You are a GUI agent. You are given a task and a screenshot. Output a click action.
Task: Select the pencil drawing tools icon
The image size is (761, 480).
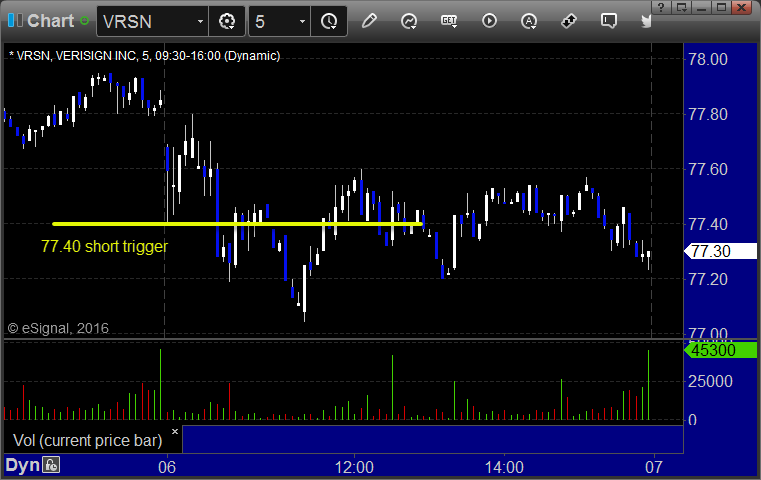point(369,21)
